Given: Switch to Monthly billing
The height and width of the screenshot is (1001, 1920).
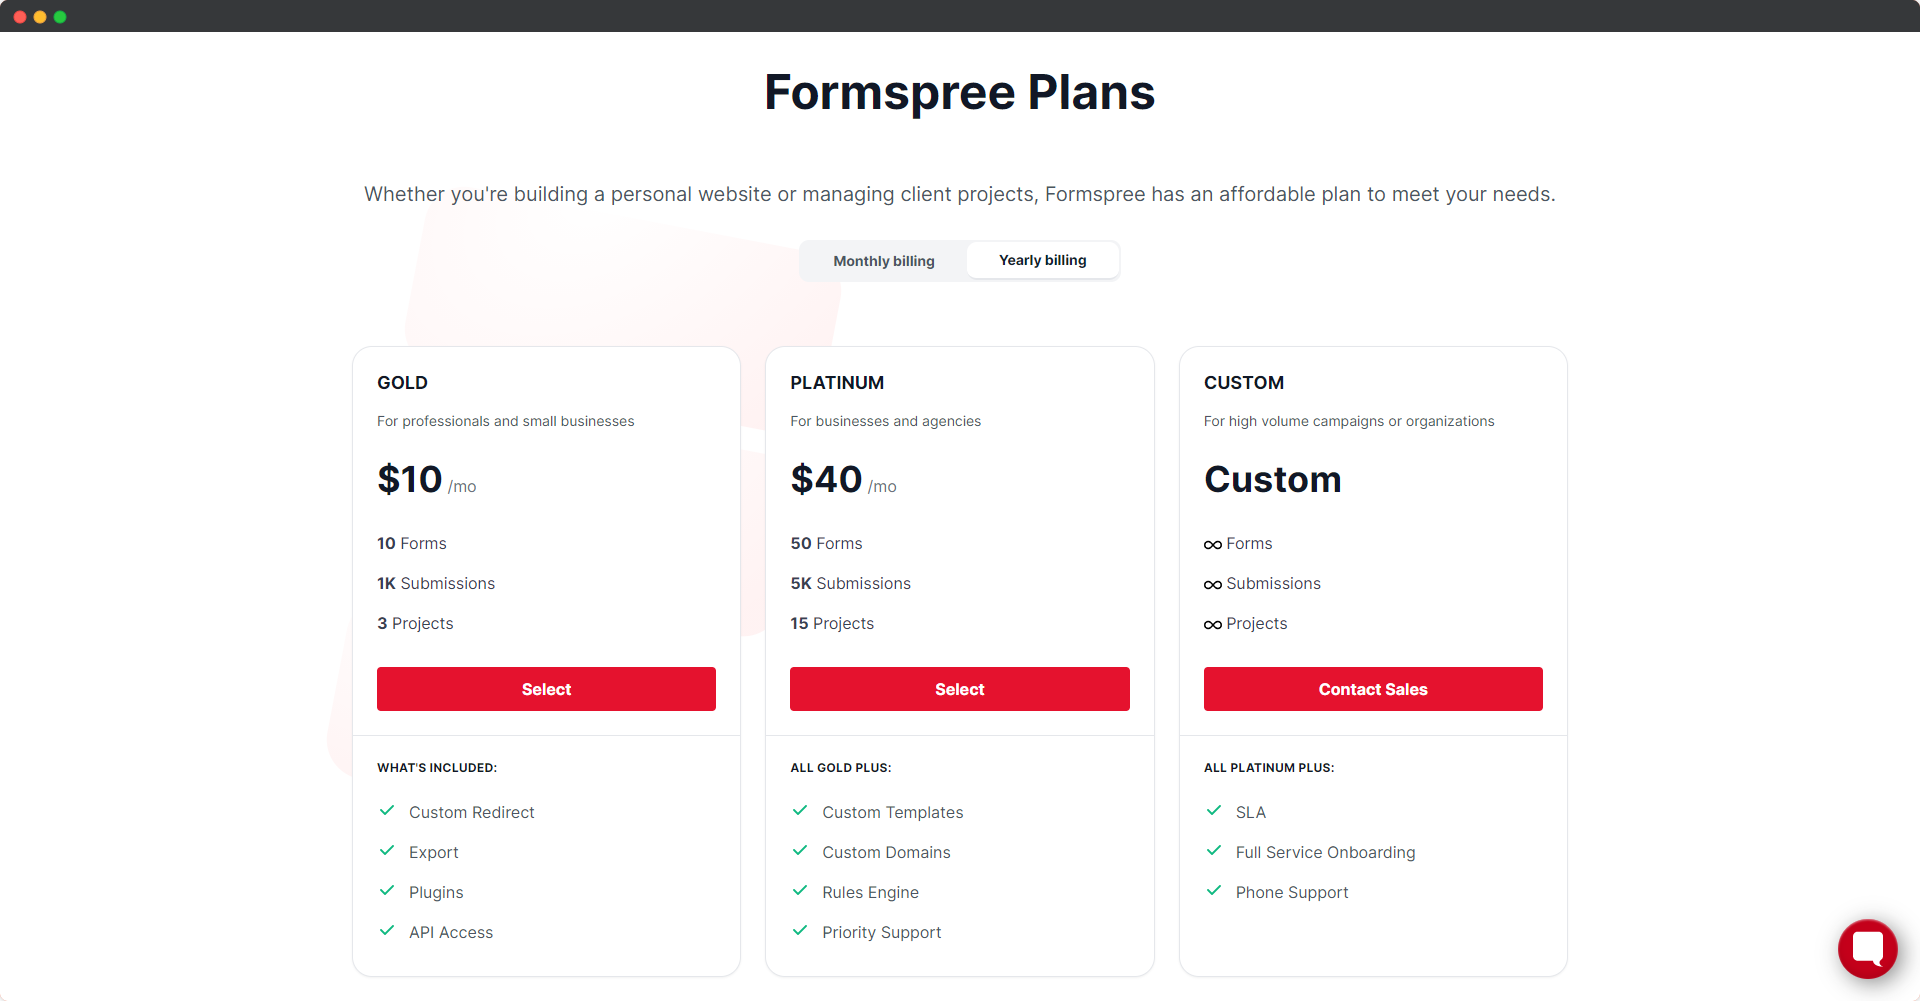Looking at the screenshot, I should (x=884, y=261).
